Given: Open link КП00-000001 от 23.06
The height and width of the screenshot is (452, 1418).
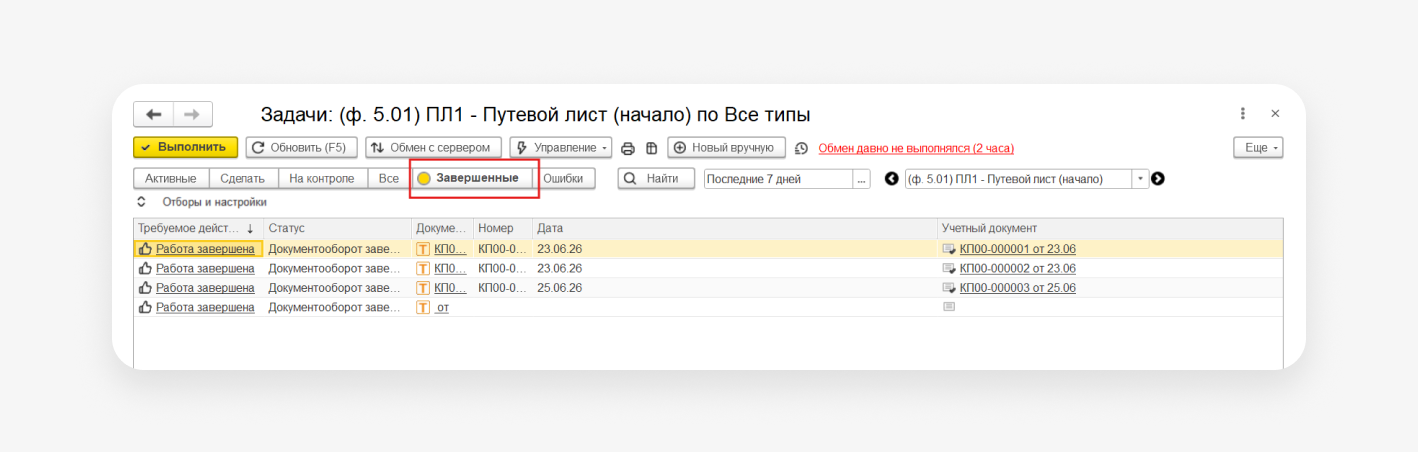Looking at the screenshot, I should point(1018,249).
